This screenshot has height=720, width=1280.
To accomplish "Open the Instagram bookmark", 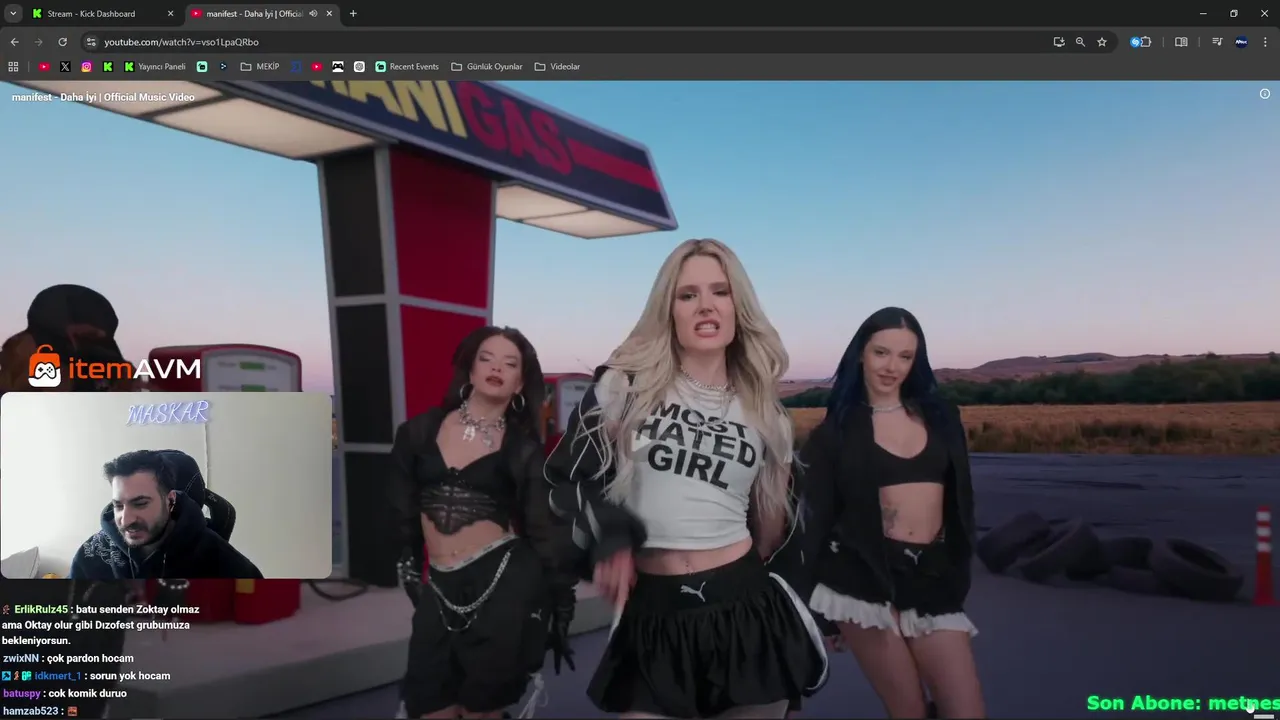I will tap(86, 66).
